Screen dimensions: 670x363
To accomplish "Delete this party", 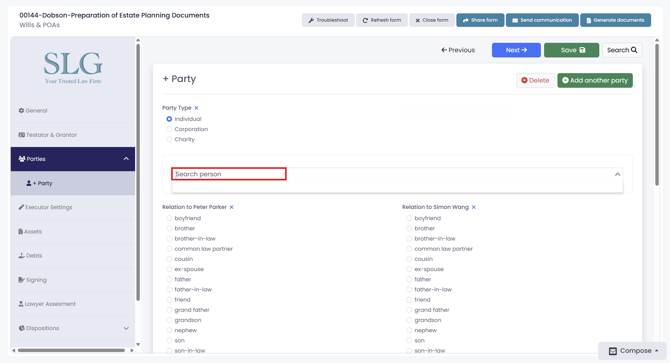I will pos(535,80).
